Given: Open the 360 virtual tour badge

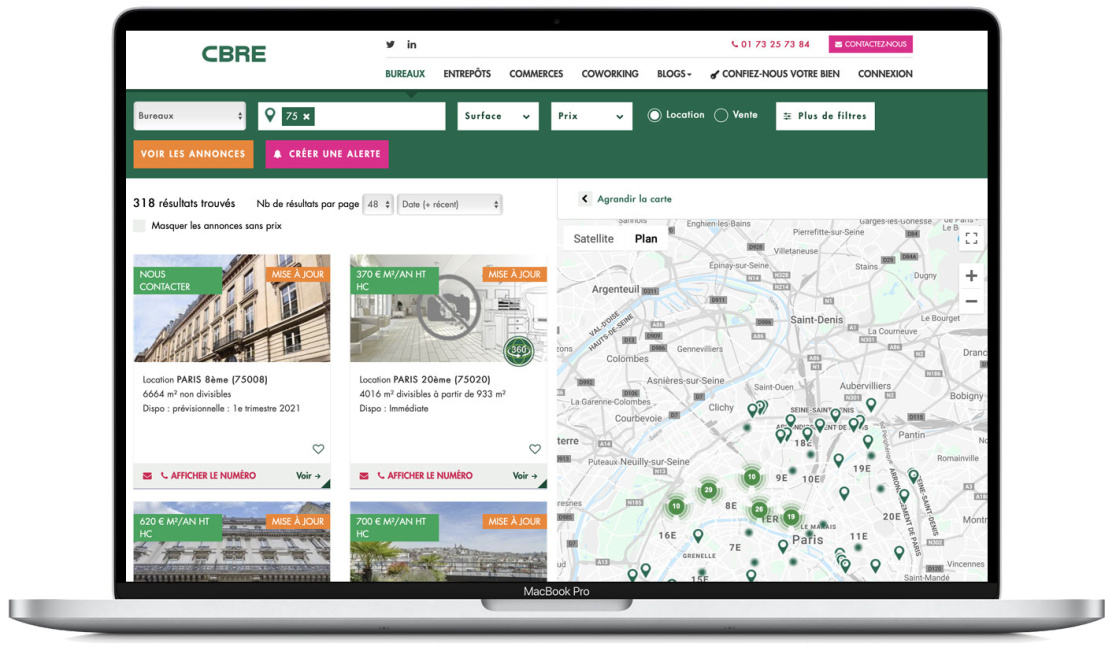Looking at the screenshot, I should click(519, 350).
